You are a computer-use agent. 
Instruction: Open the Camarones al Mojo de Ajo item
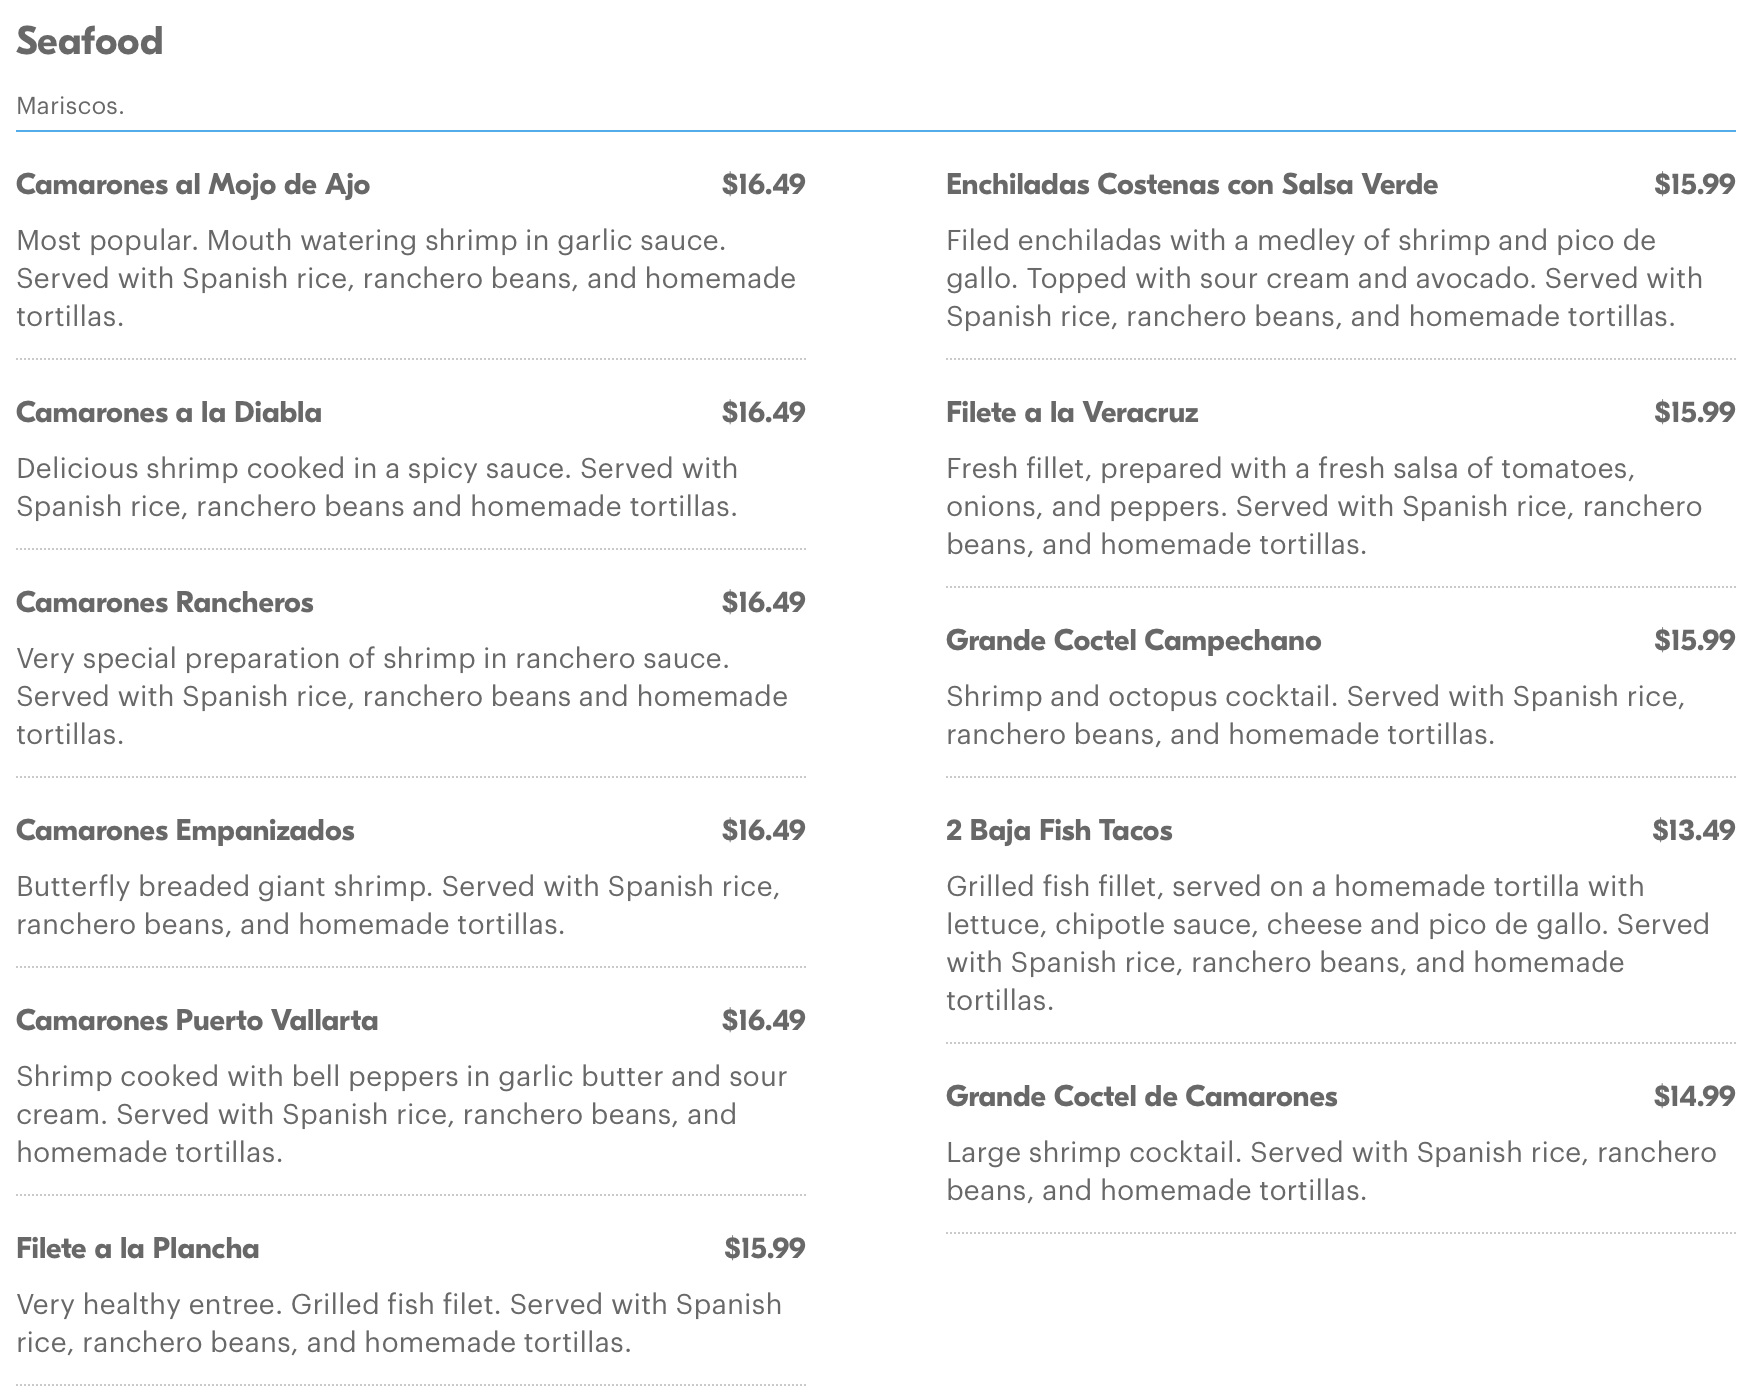point(193,185)
